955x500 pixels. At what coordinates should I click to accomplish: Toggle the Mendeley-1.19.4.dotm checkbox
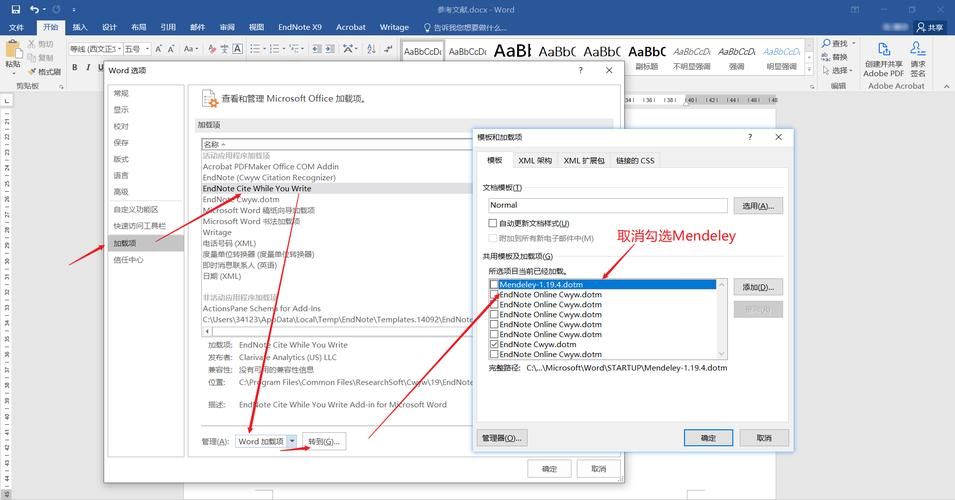tap(494, 285)
